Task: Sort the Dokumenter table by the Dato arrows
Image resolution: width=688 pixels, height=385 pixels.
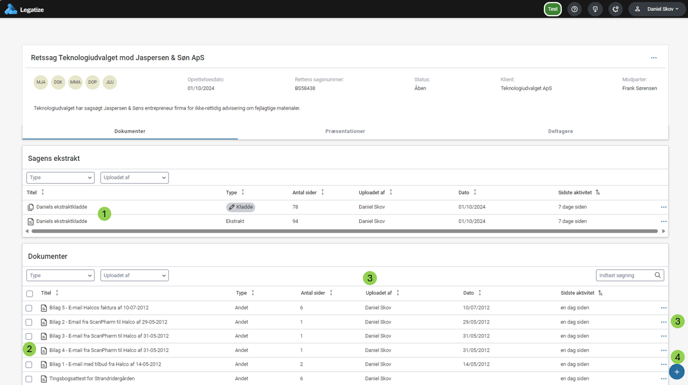Action: [480, 293]
